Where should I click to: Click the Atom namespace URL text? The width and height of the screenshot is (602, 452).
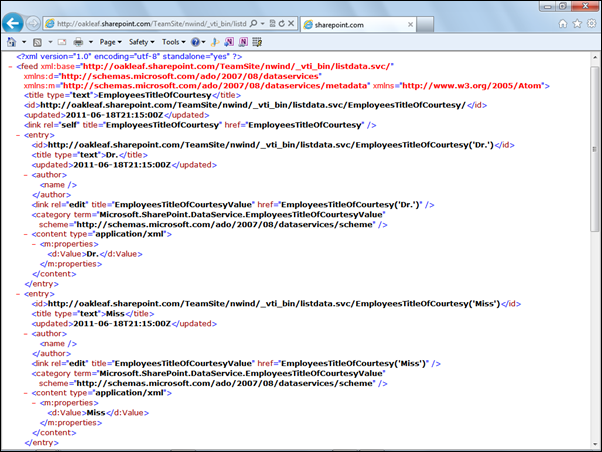pos(472,86)
